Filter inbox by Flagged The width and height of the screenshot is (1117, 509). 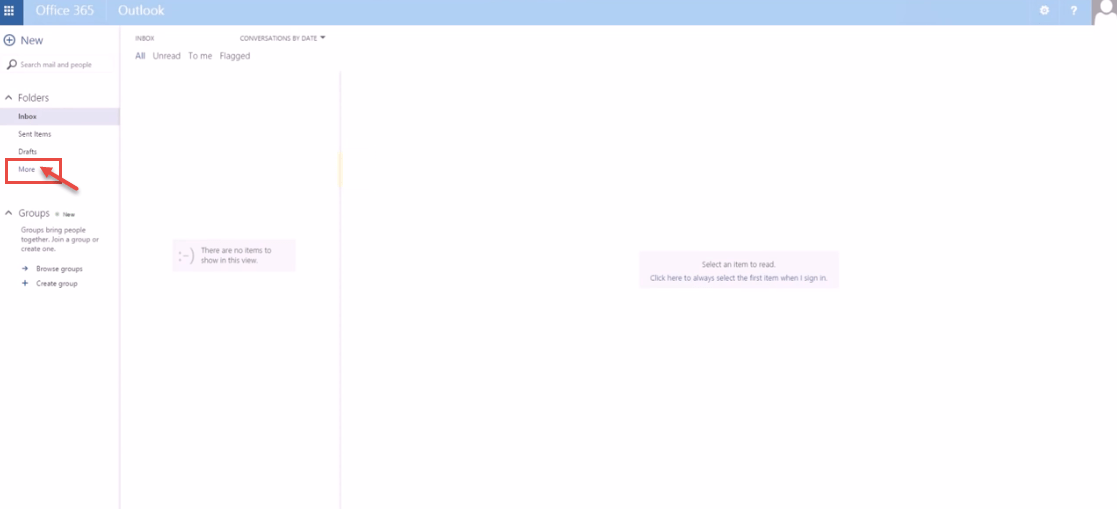tap(235, 56)
